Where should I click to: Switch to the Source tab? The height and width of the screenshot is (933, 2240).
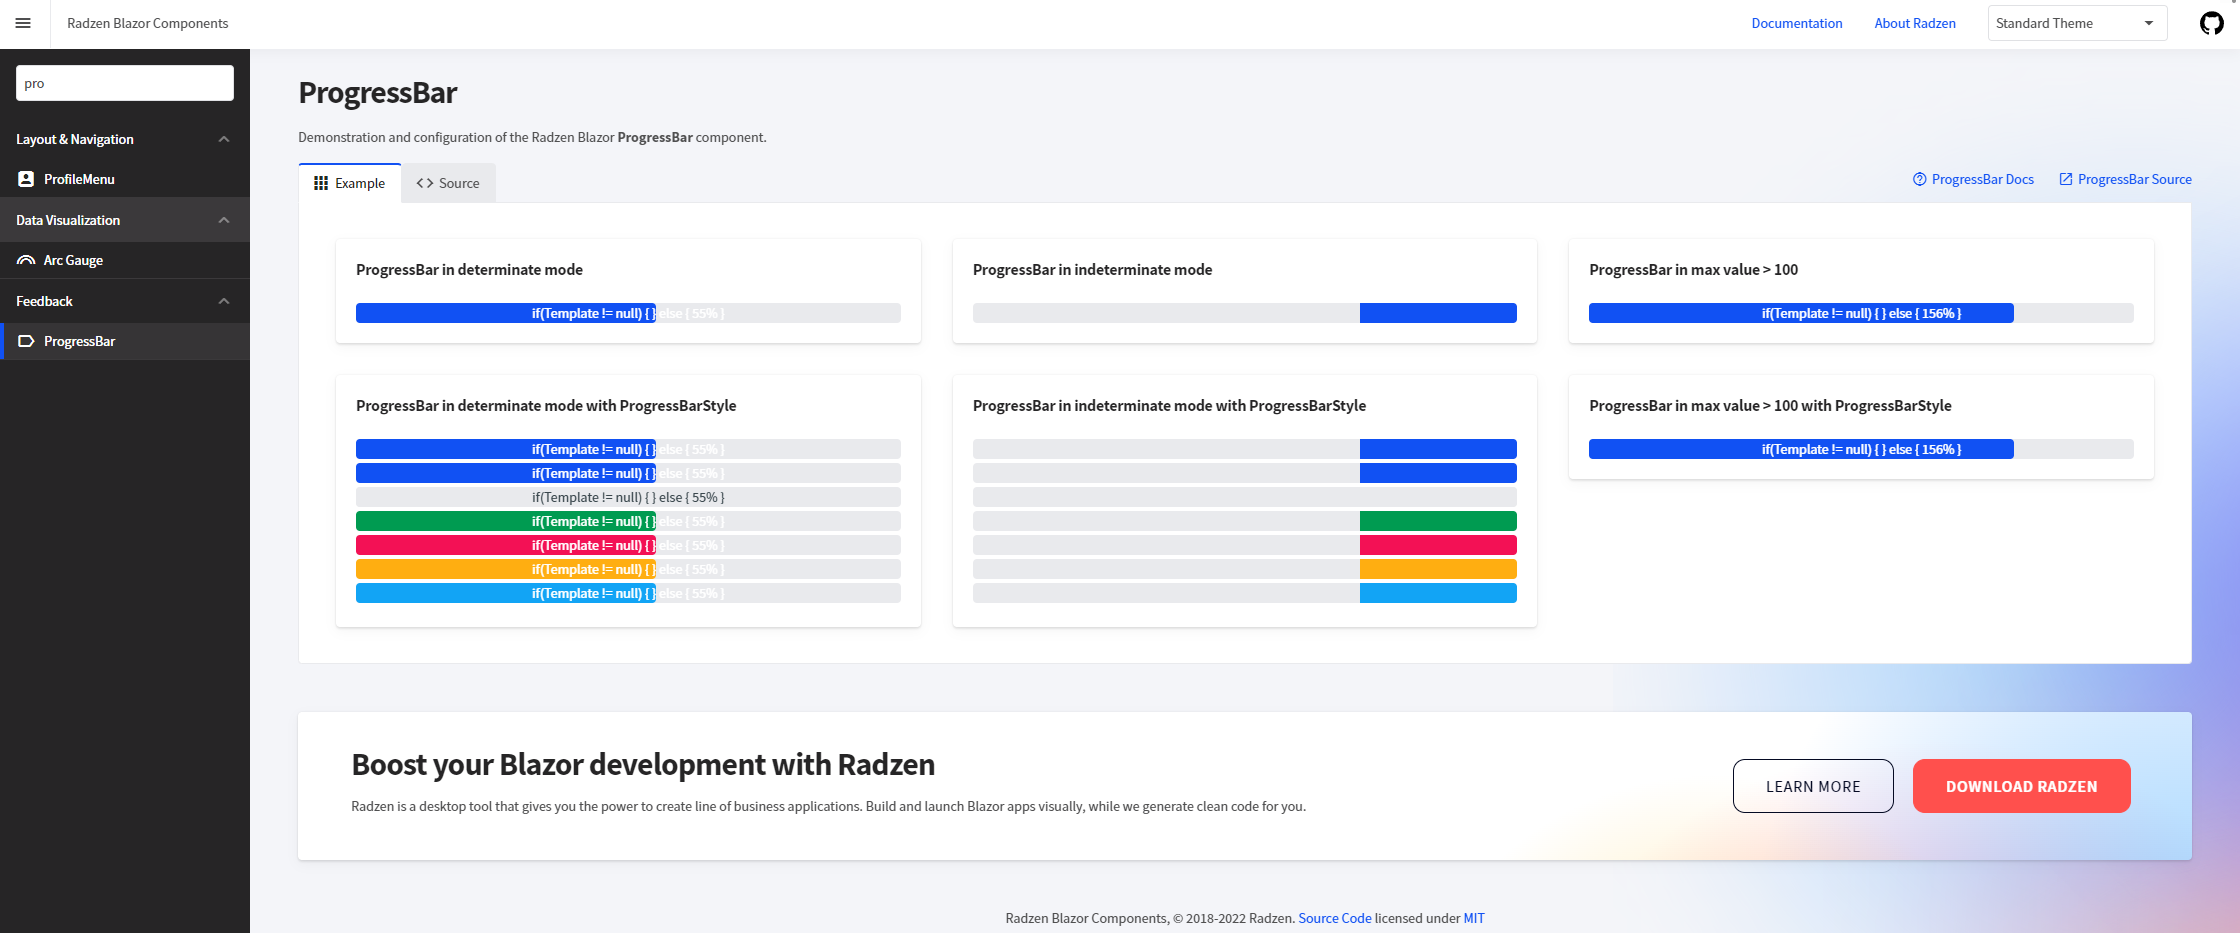click(448, 183)
